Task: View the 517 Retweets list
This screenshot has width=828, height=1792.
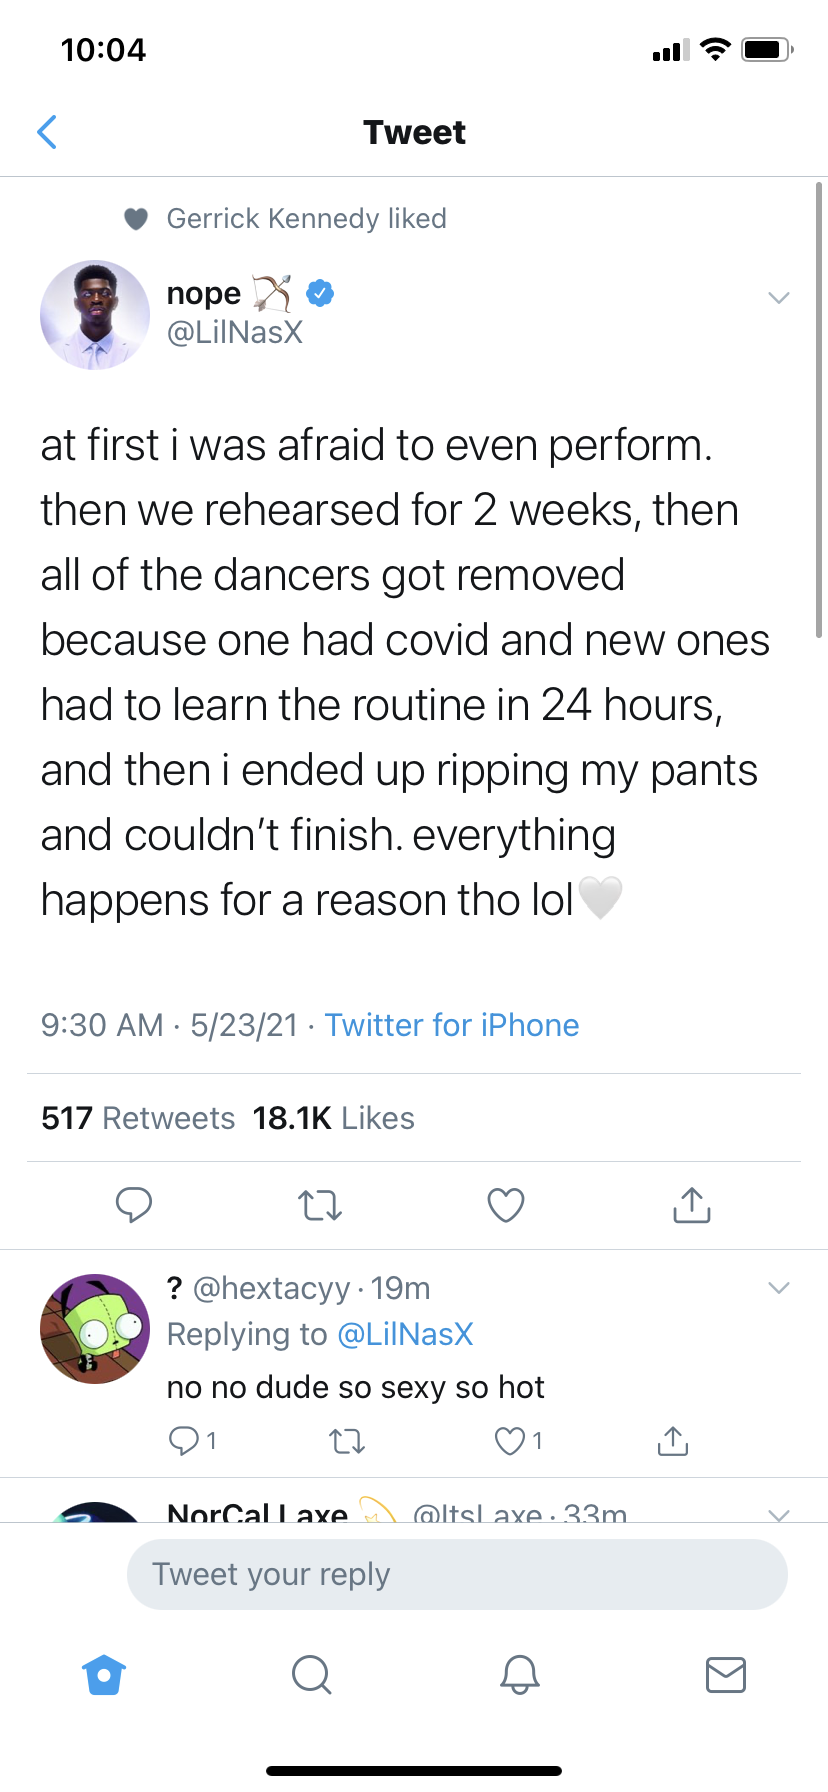Action: tap(138, 1118)
